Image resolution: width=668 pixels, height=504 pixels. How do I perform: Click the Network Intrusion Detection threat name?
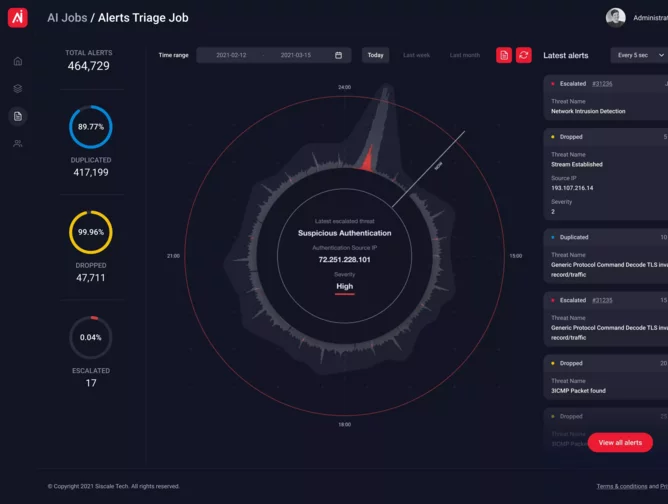[x=588, y=111]
